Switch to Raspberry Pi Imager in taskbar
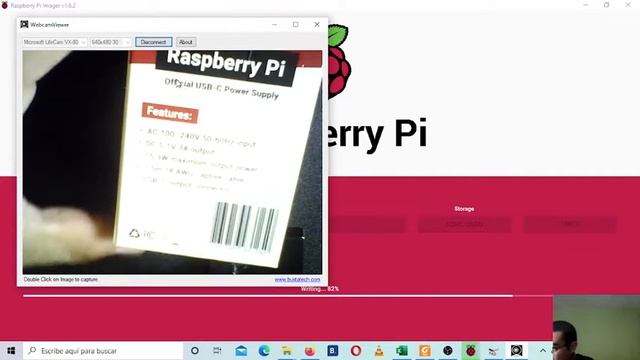 coord(471,351)
